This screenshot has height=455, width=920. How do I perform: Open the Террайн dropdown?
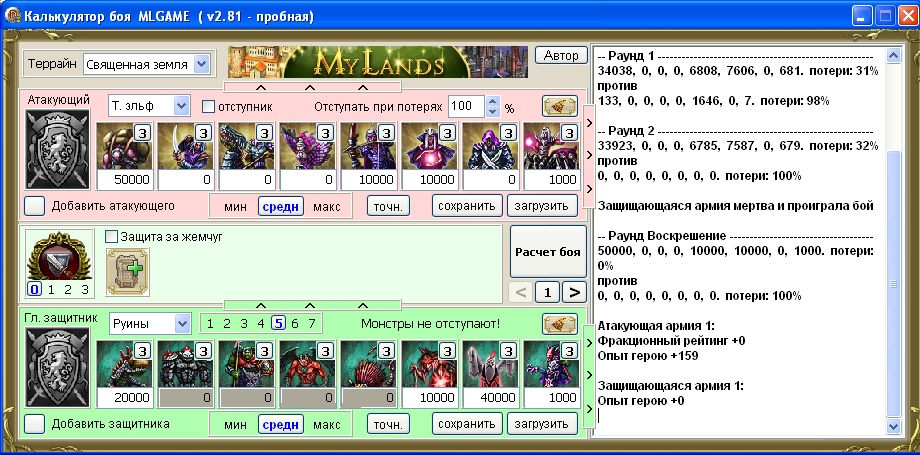pyautogui.click(x=201, y=64)
